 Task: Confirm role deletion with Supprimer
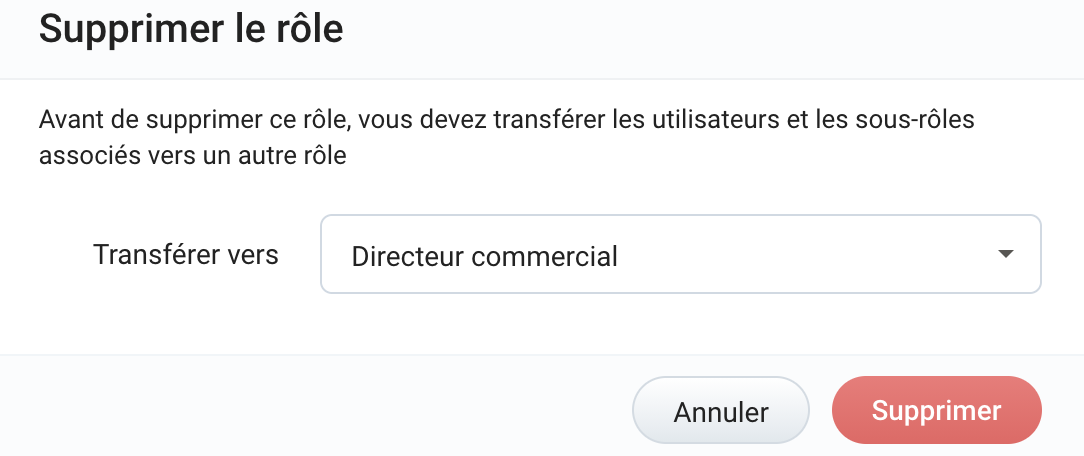coord(936,411)
